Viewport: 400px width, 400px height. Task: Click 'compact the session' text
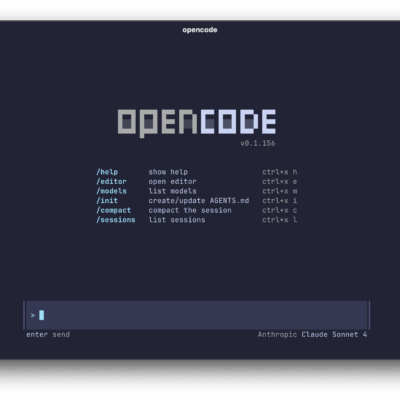(x=190, y=210)
